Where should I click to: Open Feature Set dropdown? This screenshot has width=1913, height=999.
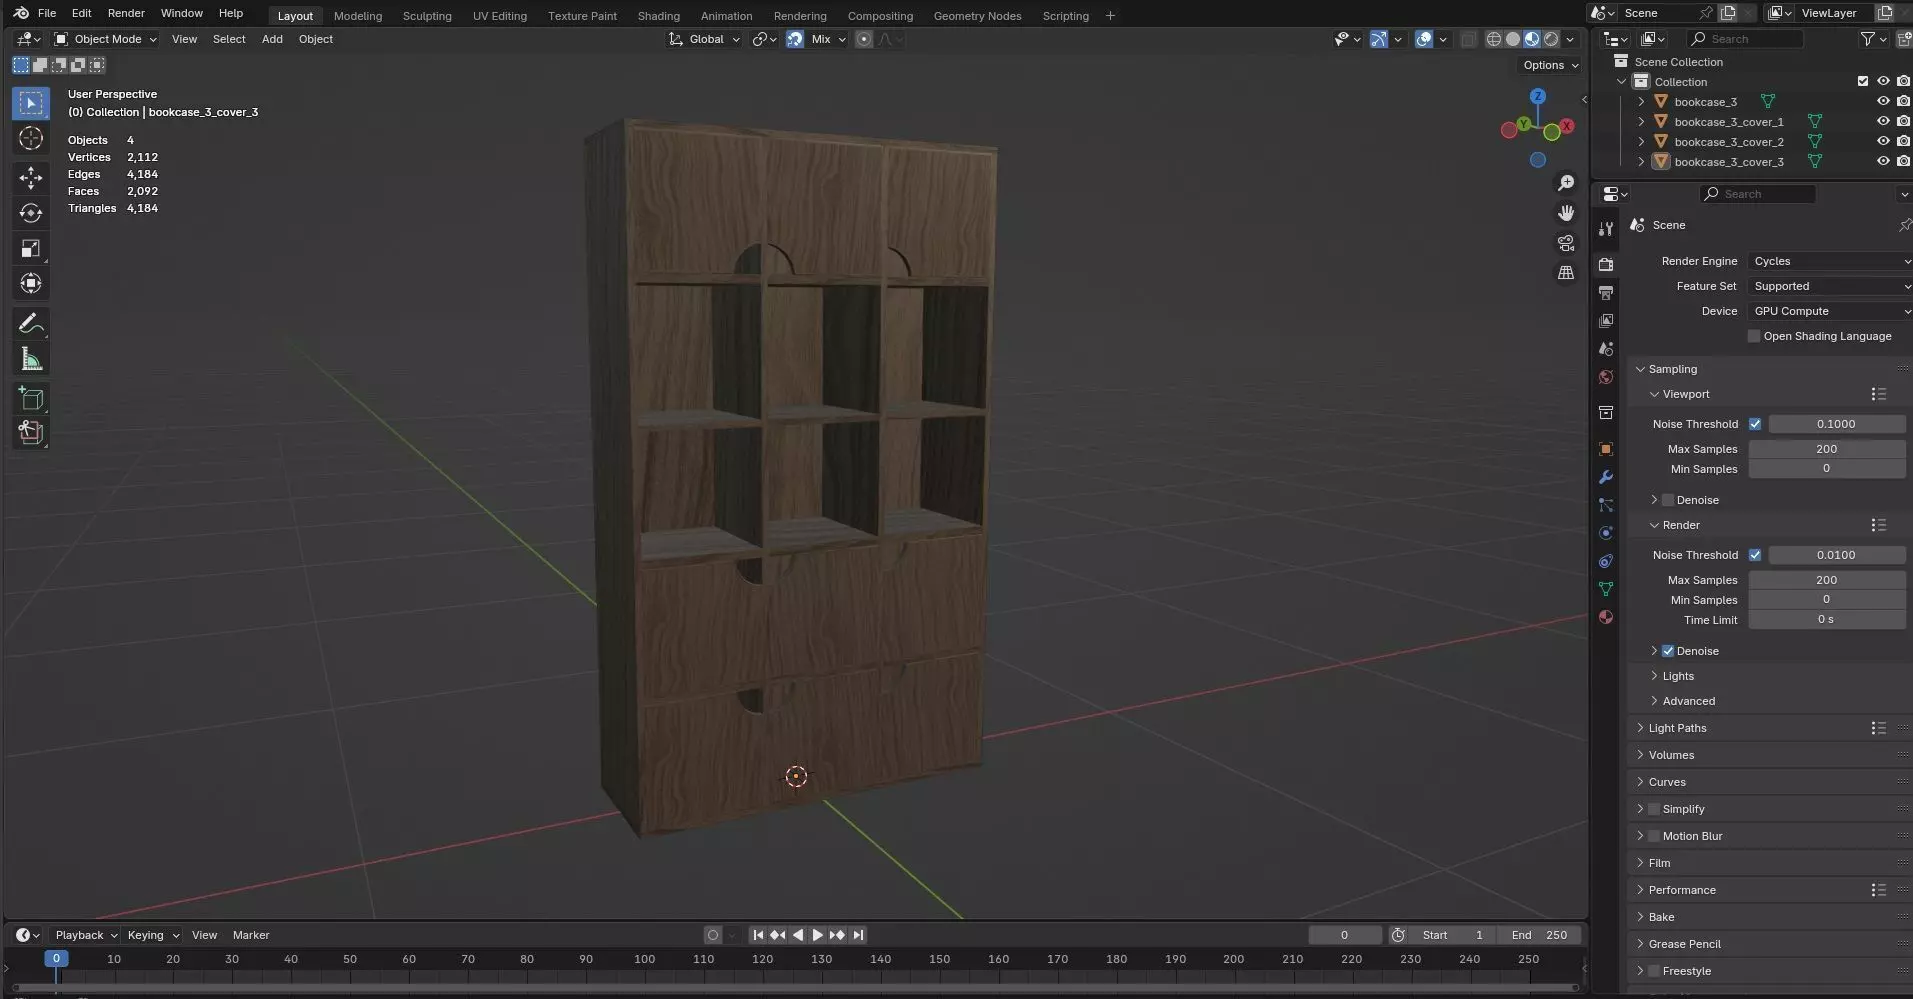click(x=1830, y=286)
